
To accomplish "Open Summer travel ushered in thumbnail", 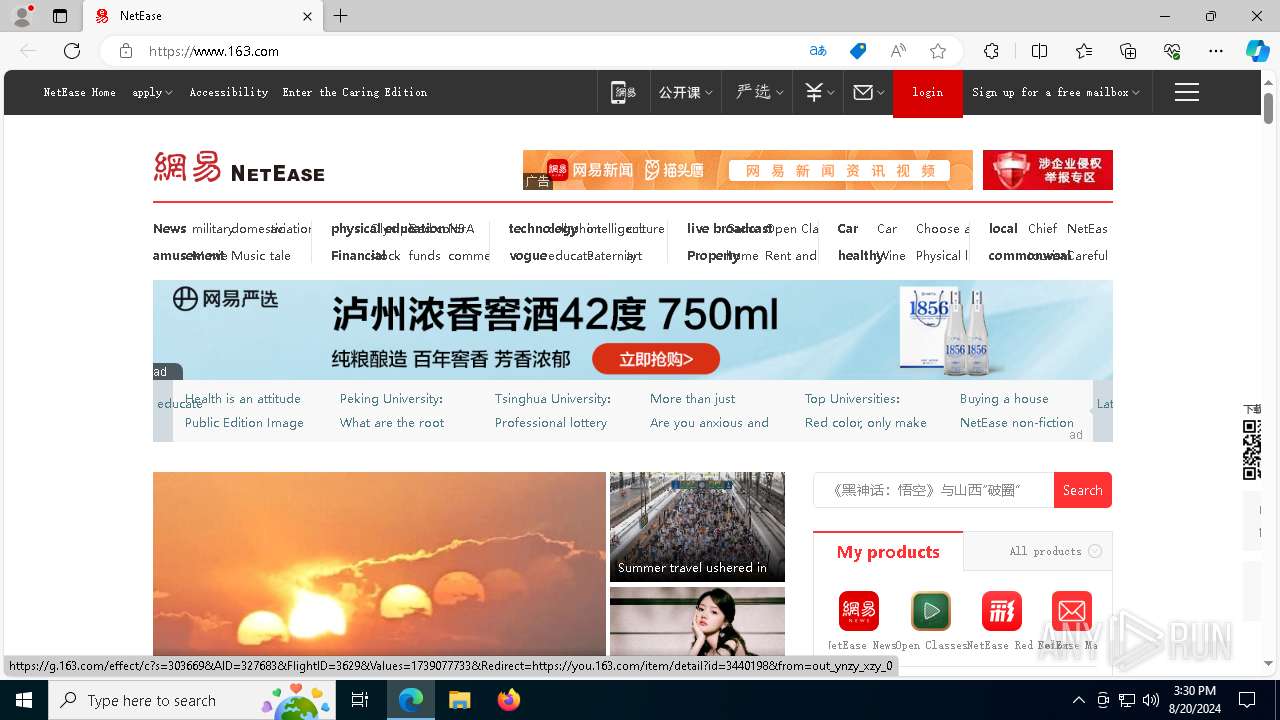I will click(697, 527).
